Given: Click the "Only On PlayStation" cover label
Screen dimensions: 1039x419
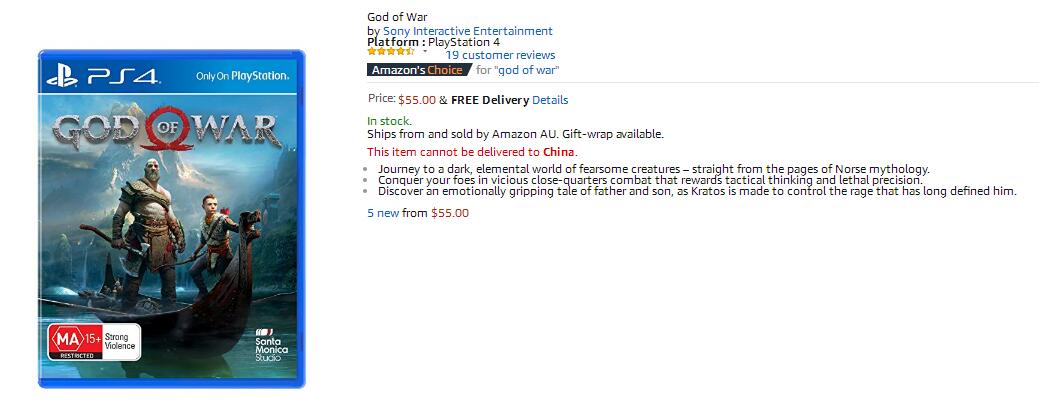Looking at the screenshot, I should point(243,76).
